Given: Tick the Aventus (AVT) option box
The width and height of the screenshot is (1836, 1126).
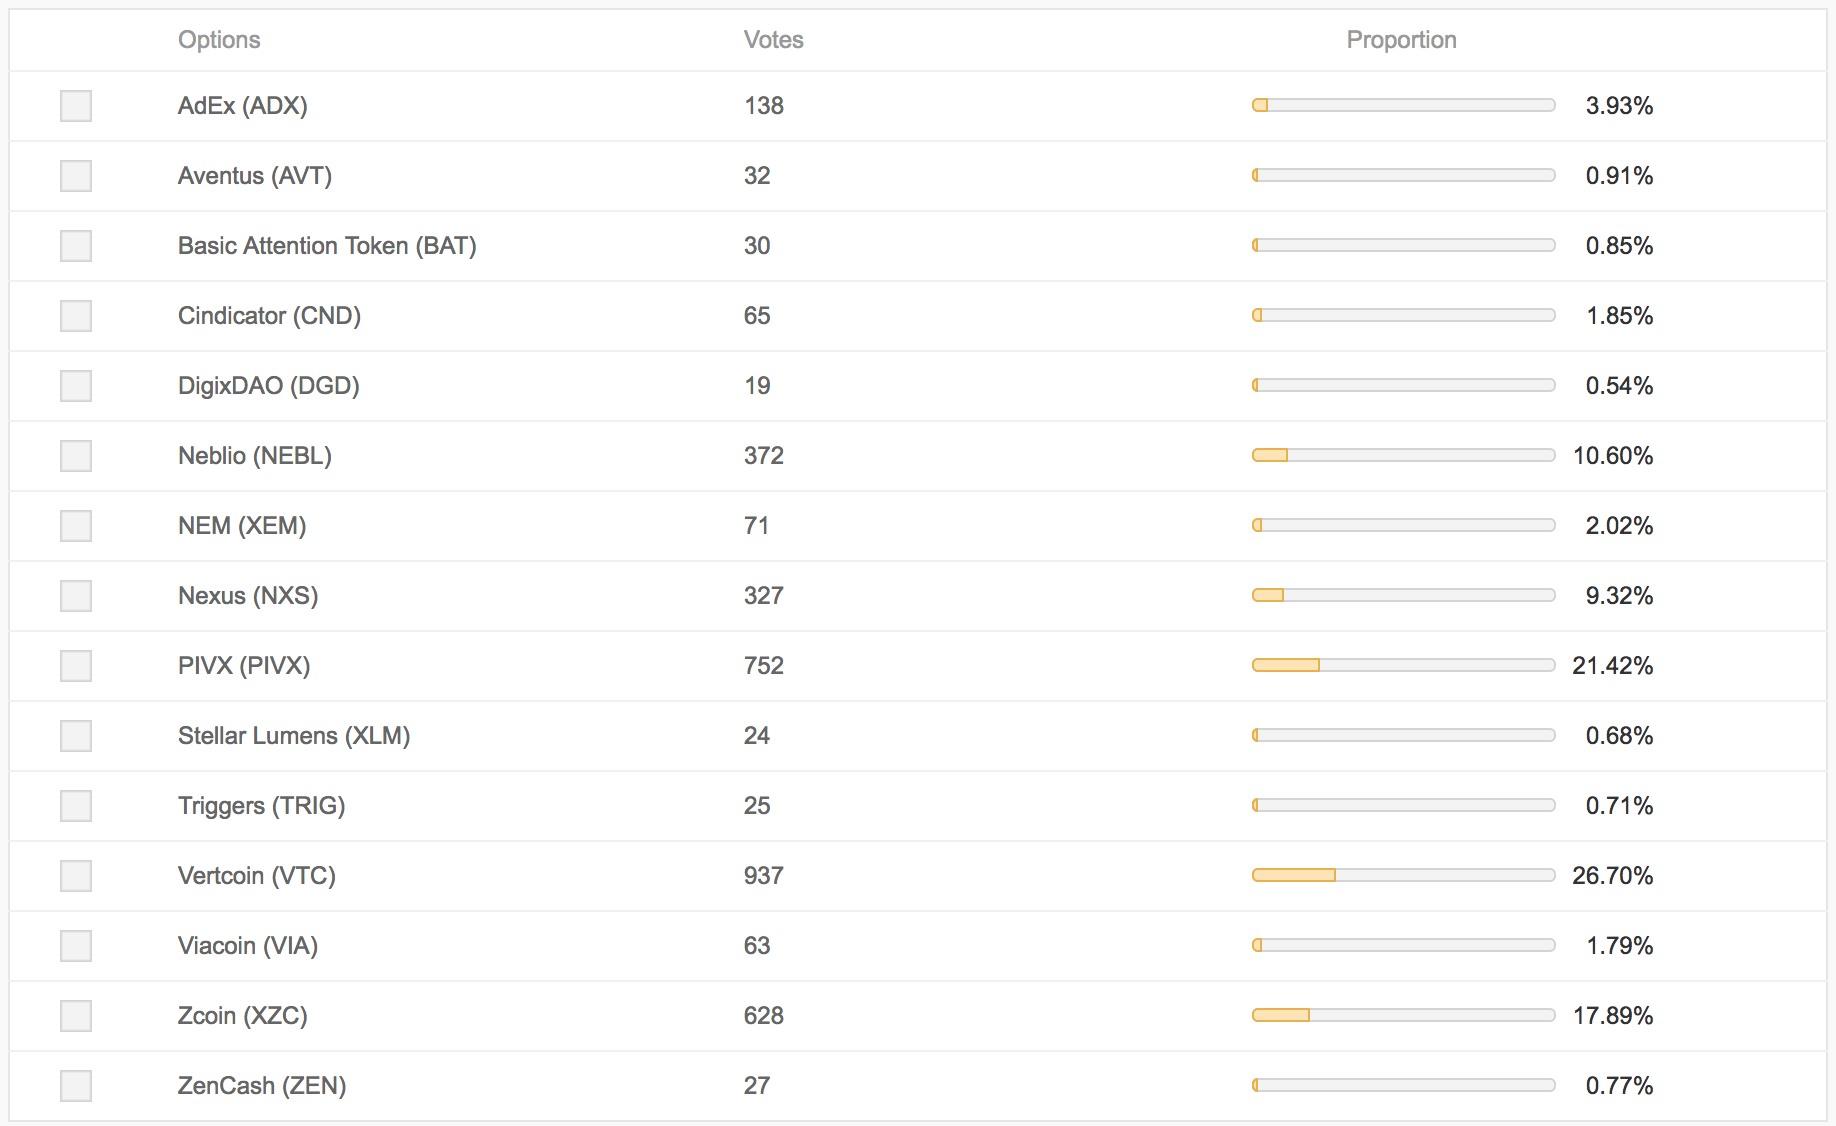Looking at the screenshot, I should 76,176.
